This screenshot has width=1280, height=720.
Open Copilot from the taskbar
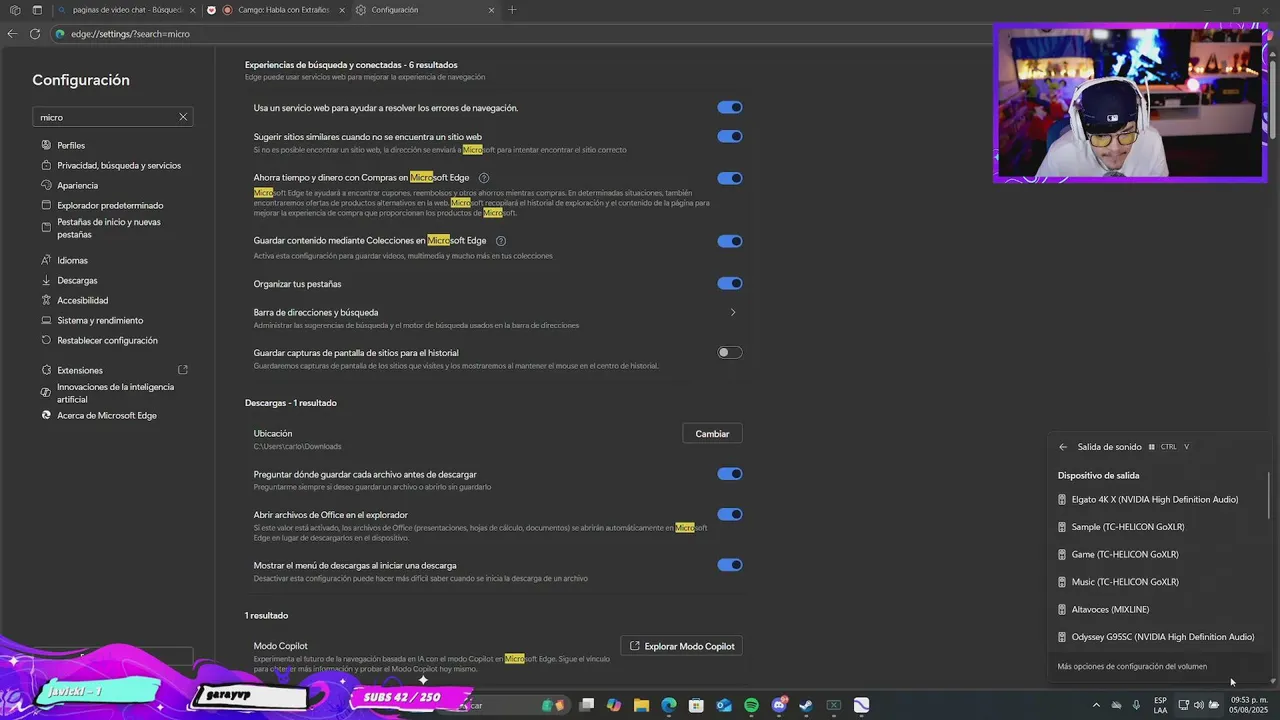click(x=614, y=705)
